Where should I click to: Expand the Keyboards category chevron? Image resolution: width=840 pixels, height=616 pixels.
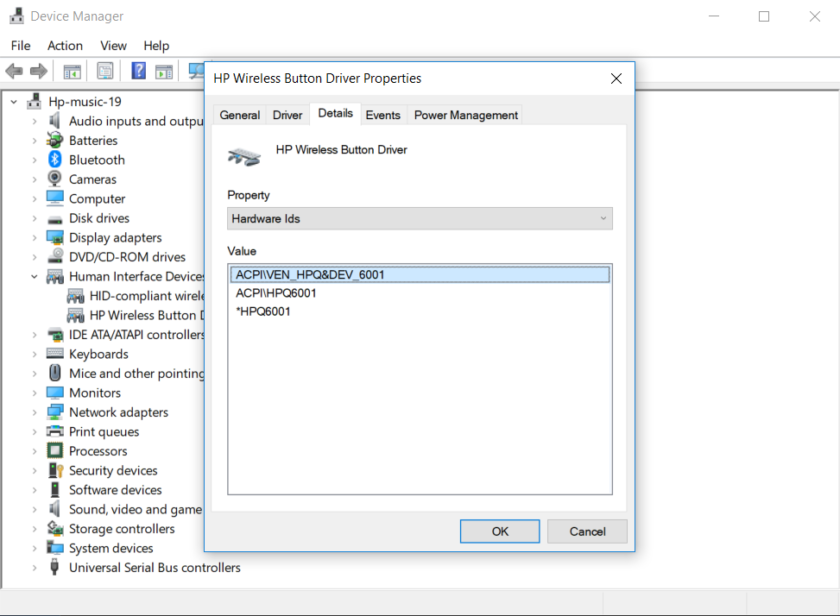[x=34, y=354]
